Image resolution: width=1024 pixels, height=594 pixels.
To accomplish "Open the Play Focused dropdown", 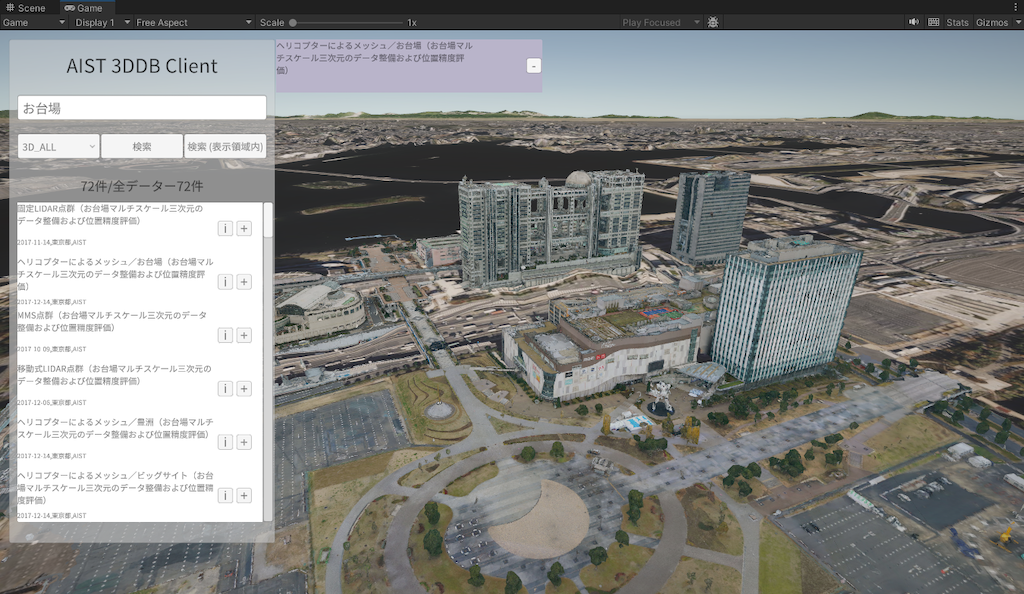I will pos(661,22).
